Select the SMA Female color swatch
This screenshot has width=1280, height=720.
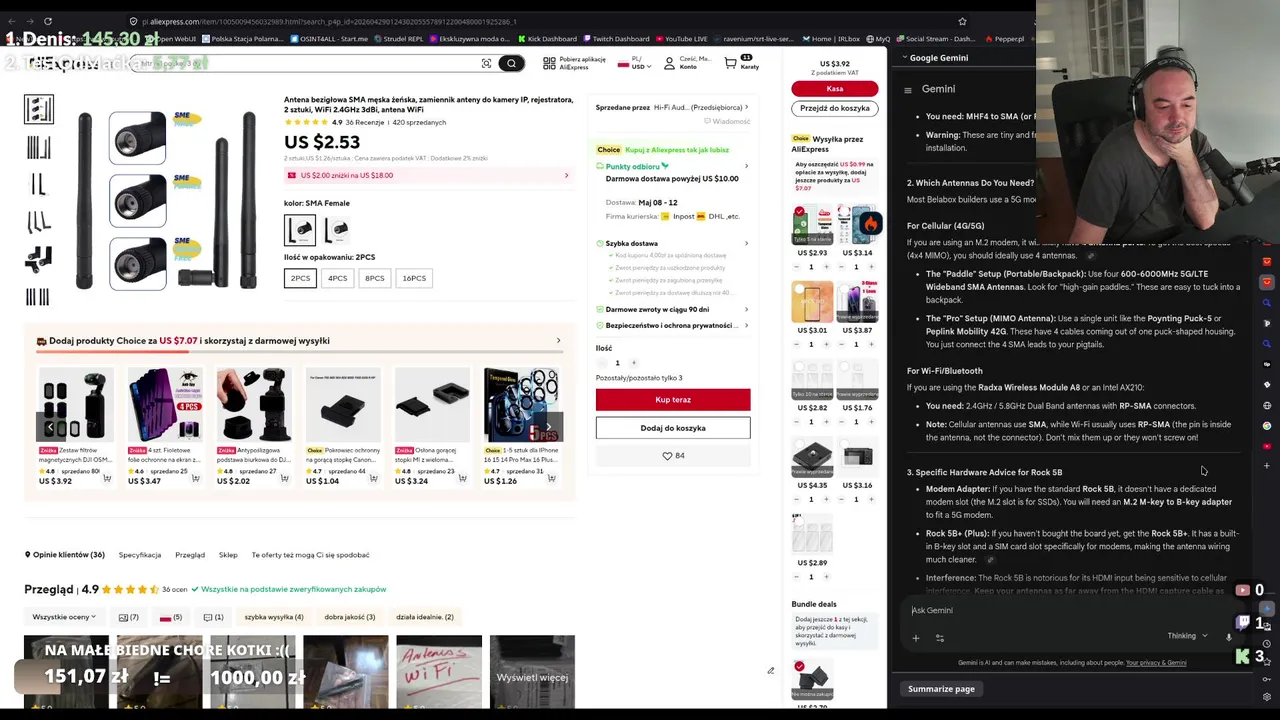tap(300, 229)
